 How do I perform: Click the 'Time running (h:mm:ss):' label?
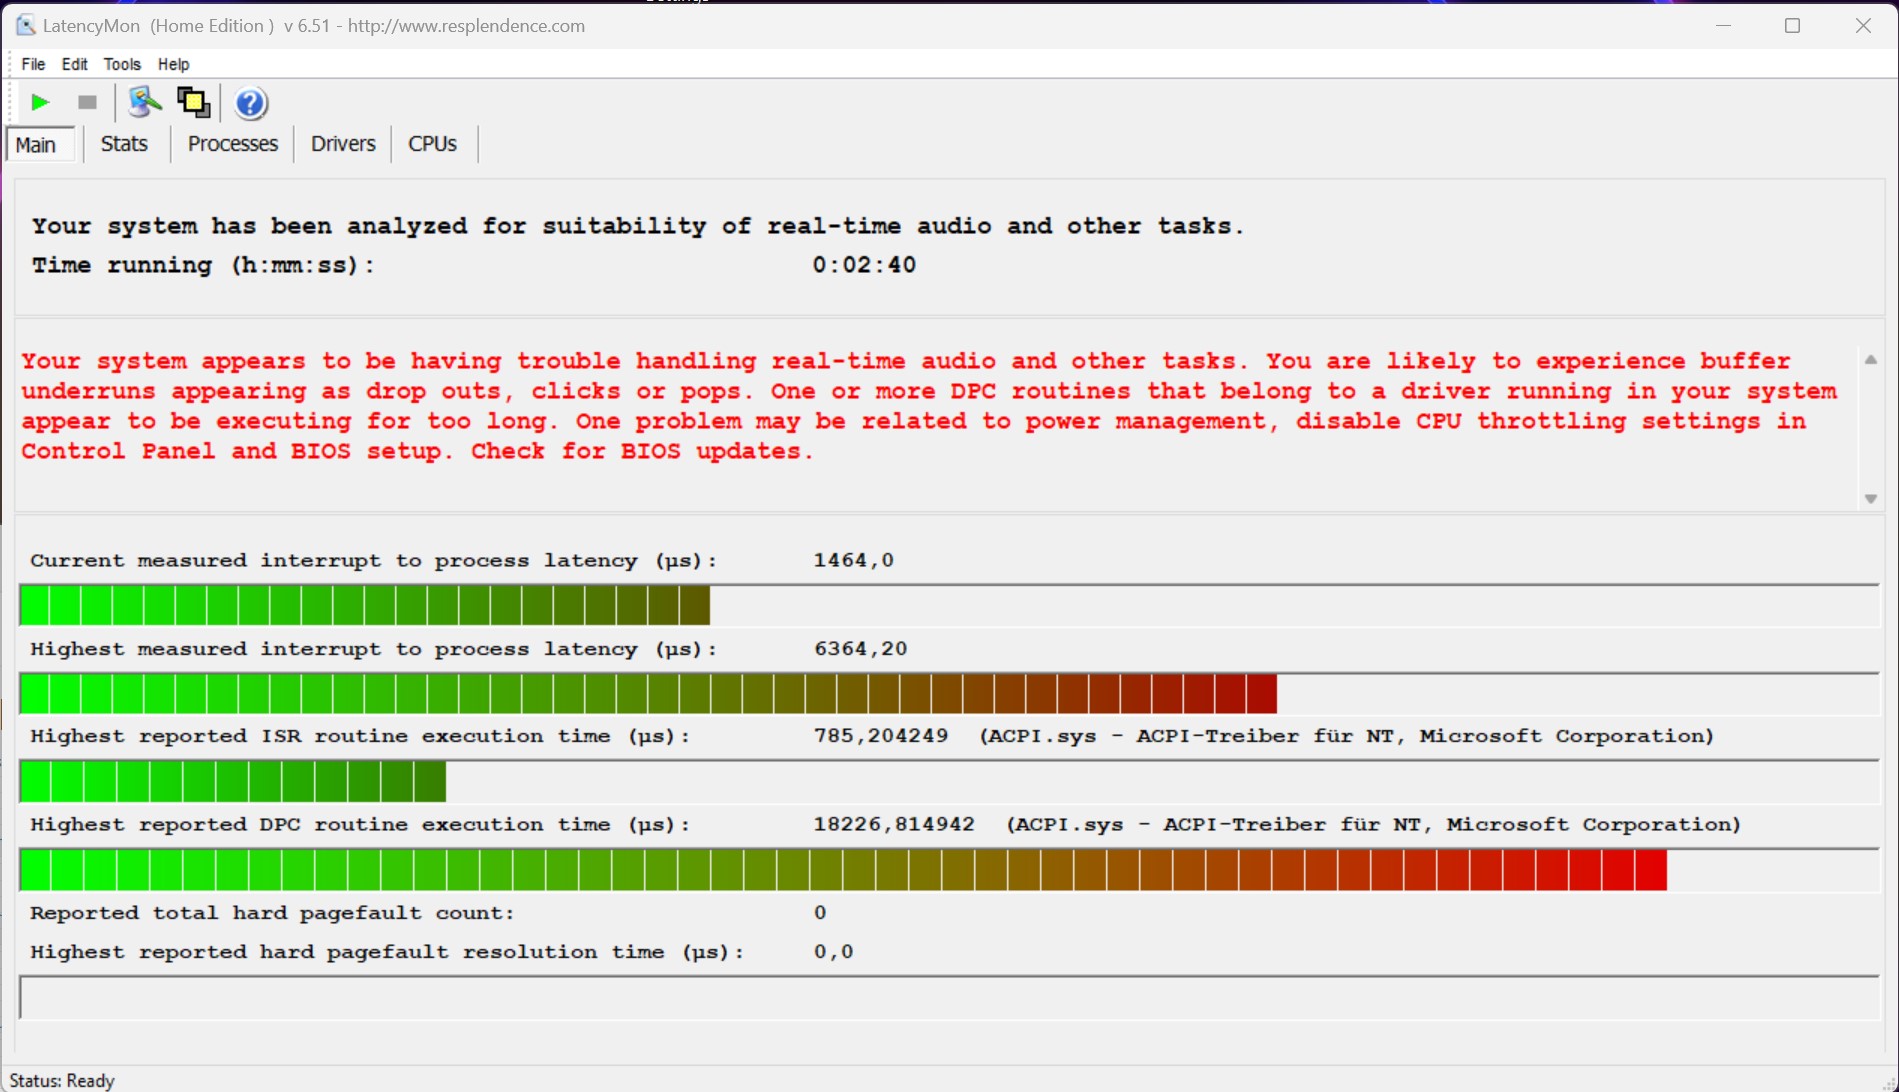pos(203,265)
